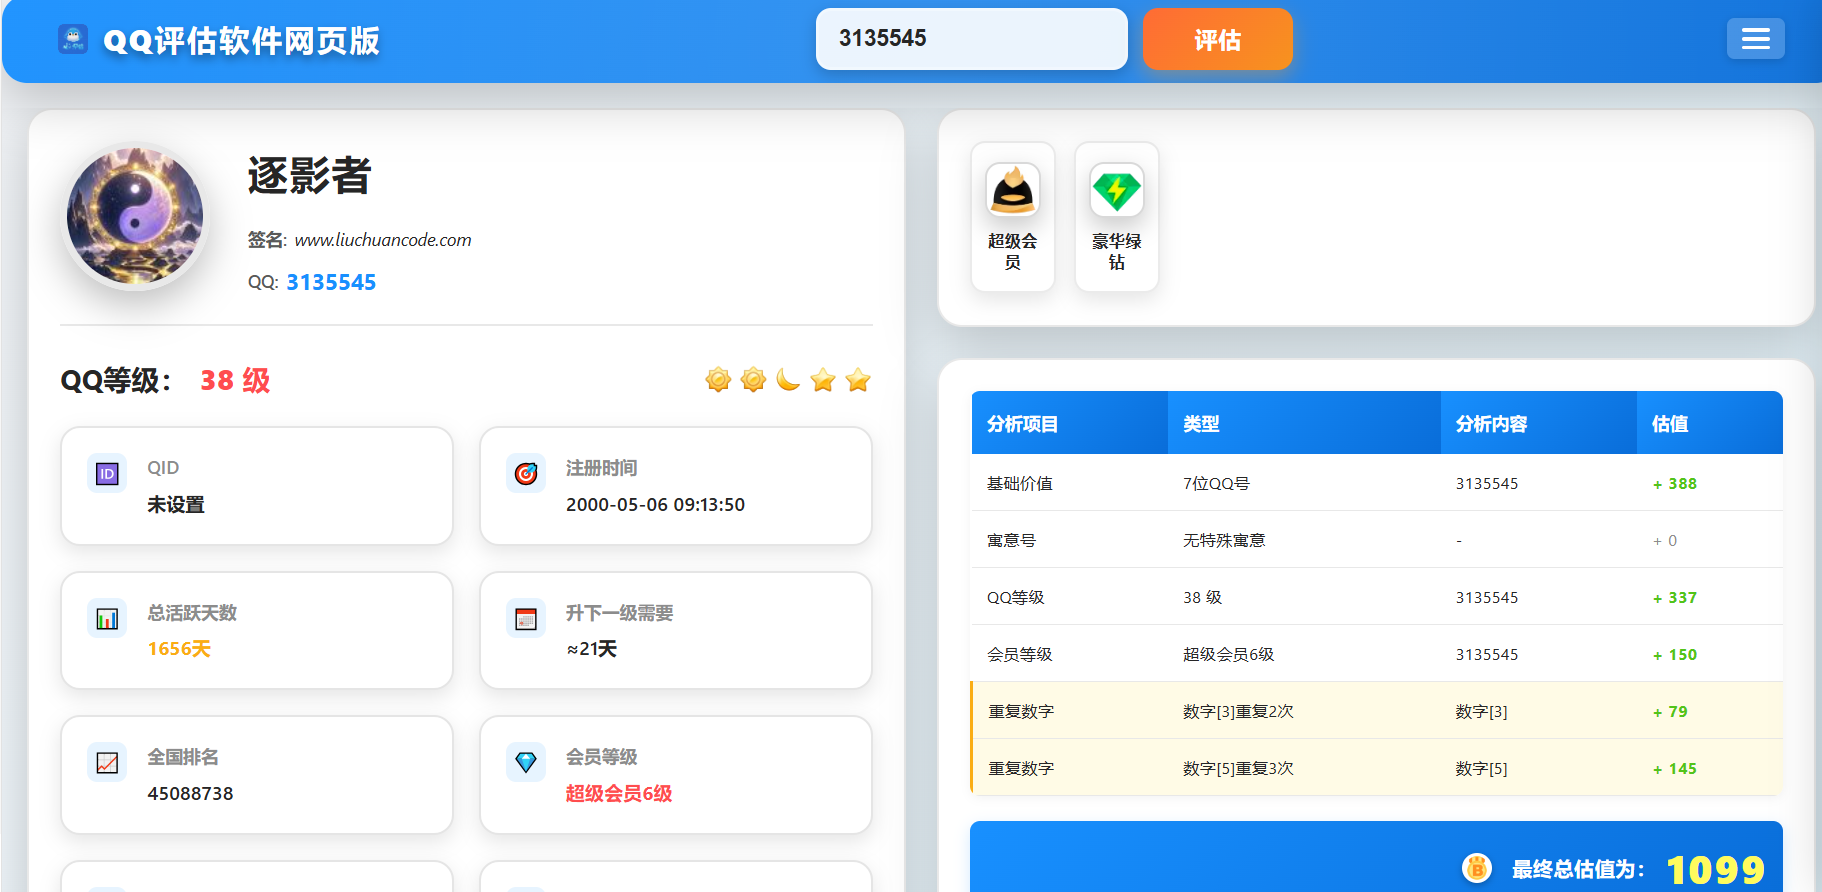Click the 会员等级 table row label
Screen dimensions: 1822x892
click(1020, 655)
